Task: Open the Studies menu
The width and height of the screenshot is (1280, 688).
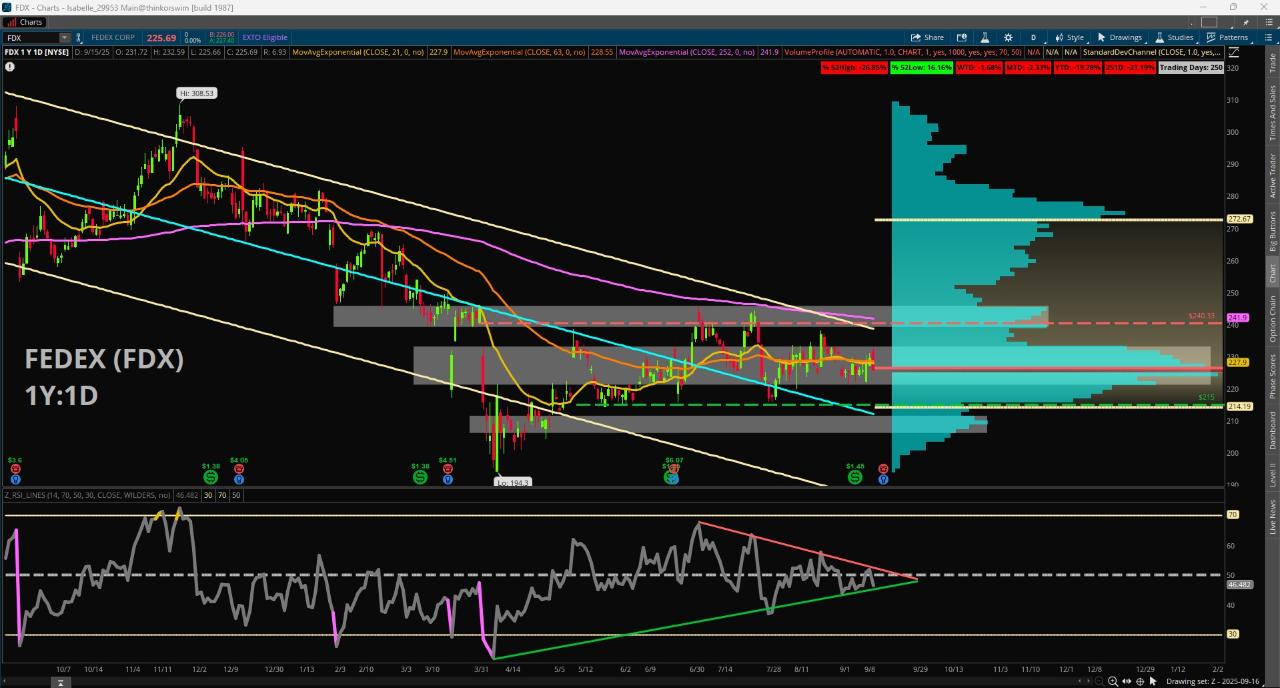Action: [x=1174, y=37]
